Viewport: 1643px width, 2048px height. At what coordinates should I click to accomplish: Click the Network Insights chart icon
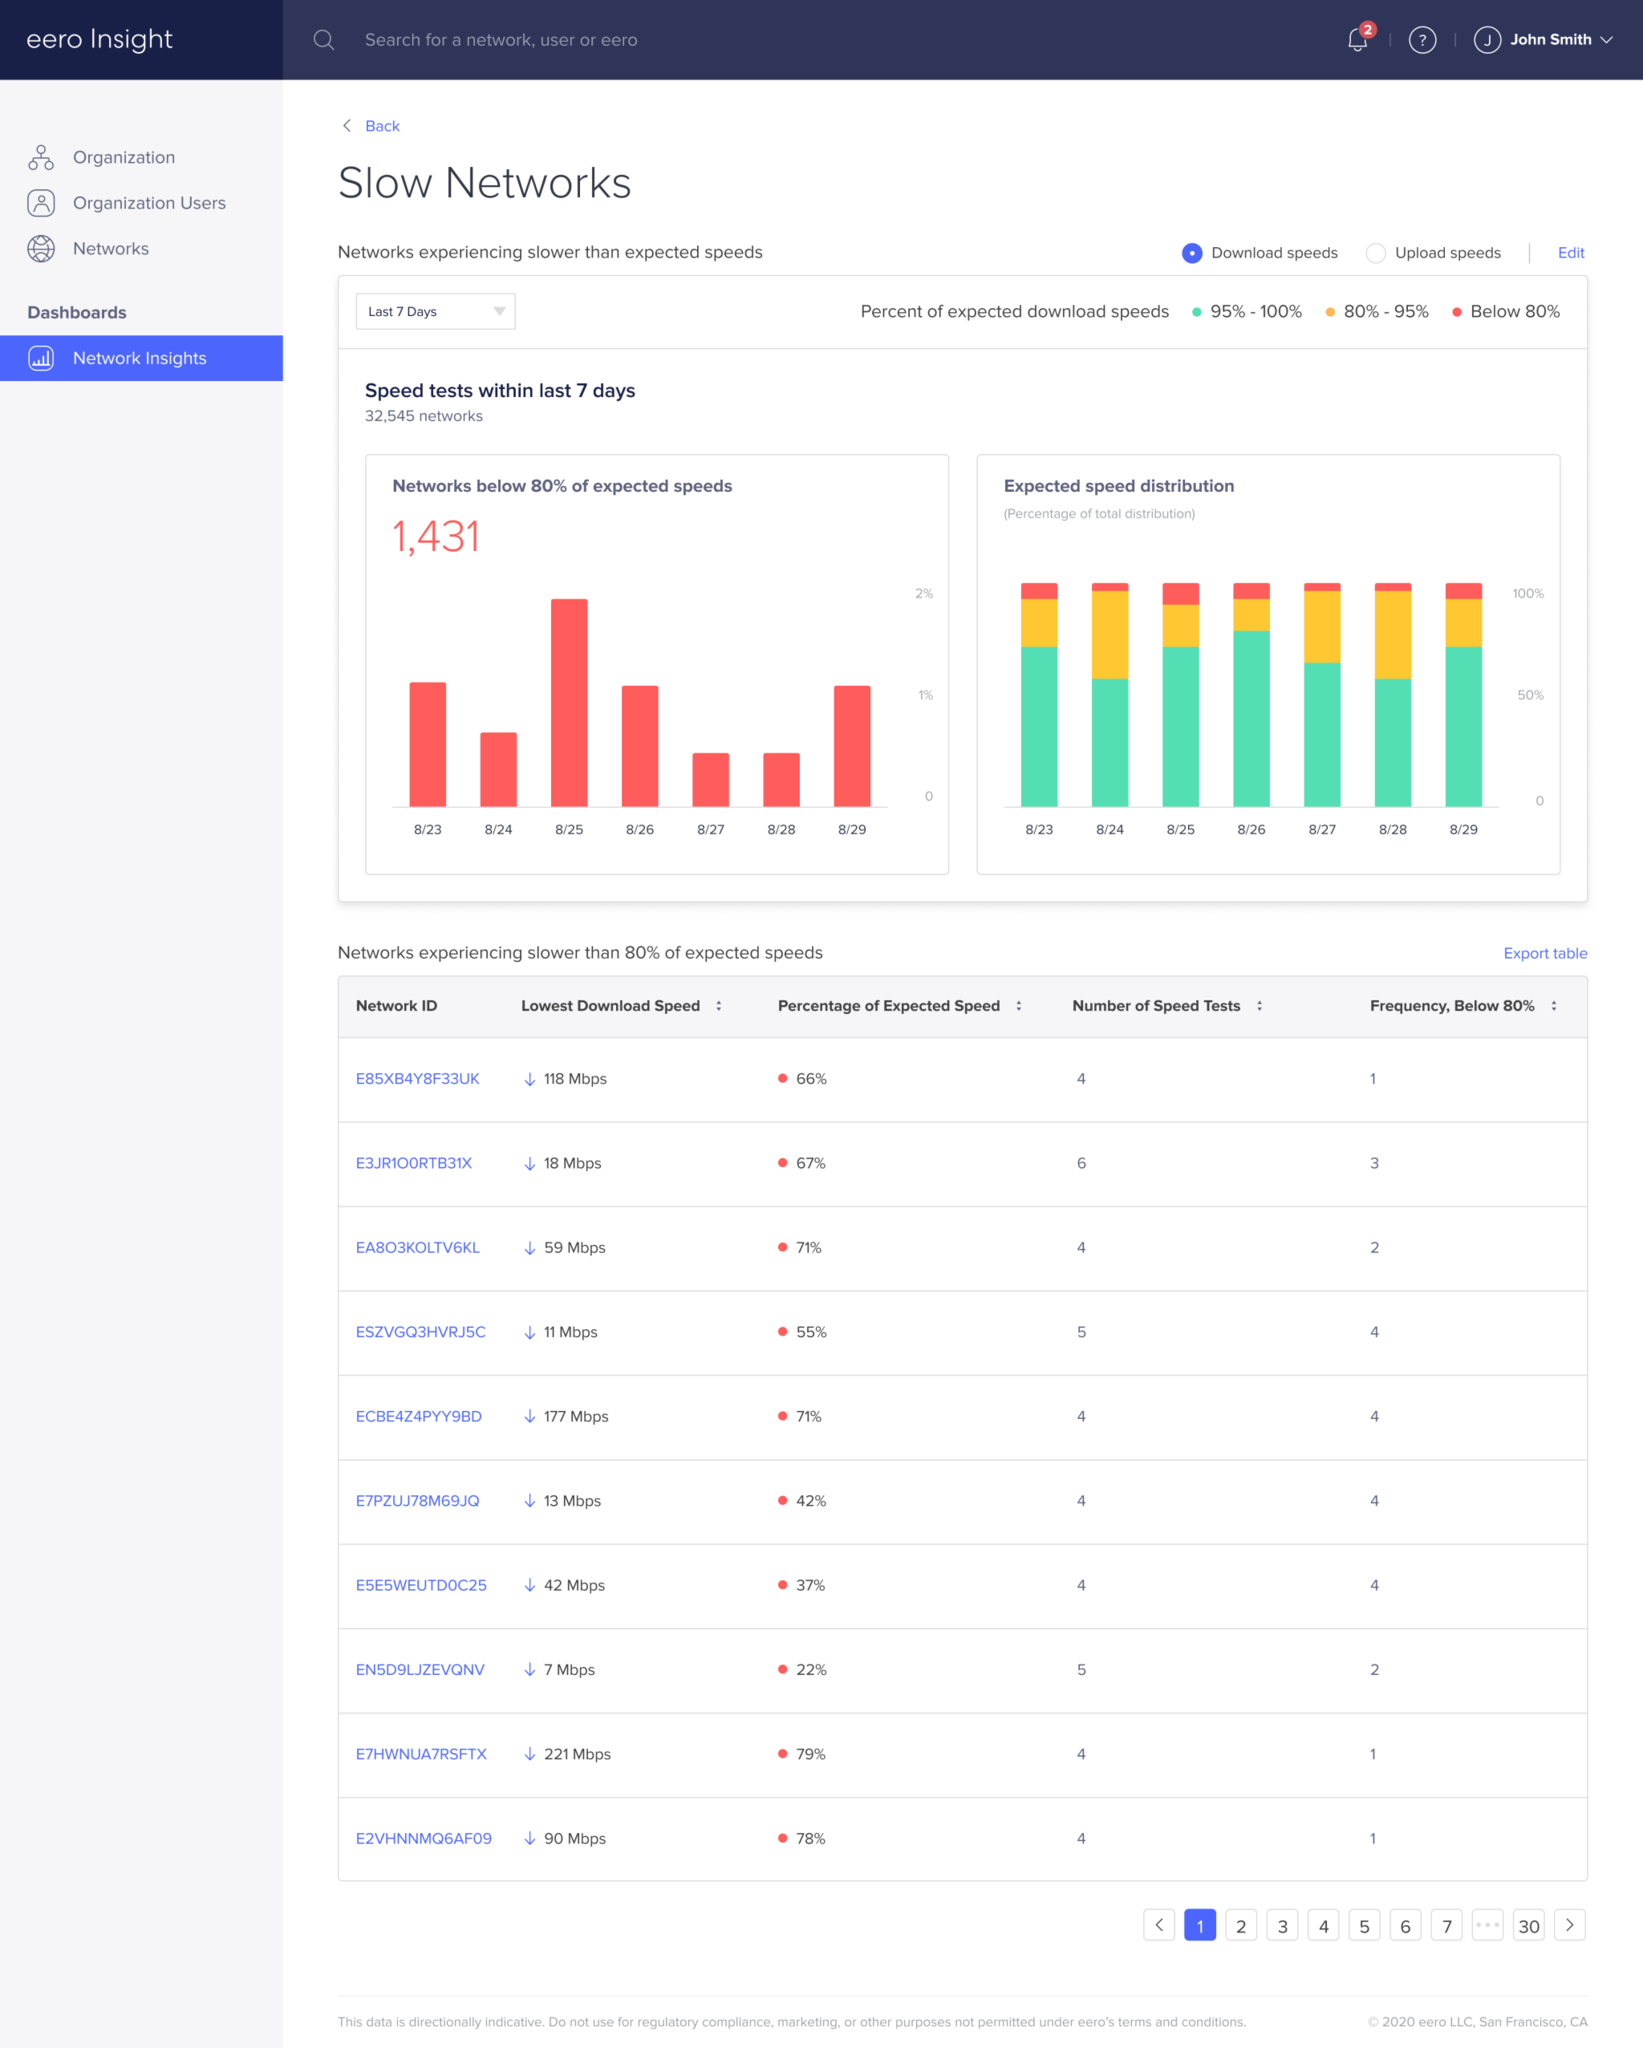pos(41,358)
